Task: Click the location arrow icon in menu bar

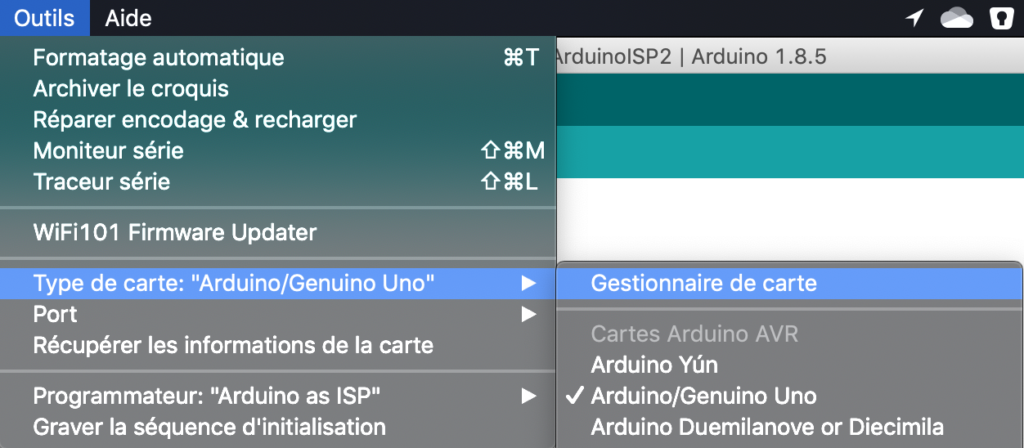Action: pos(914,18)
